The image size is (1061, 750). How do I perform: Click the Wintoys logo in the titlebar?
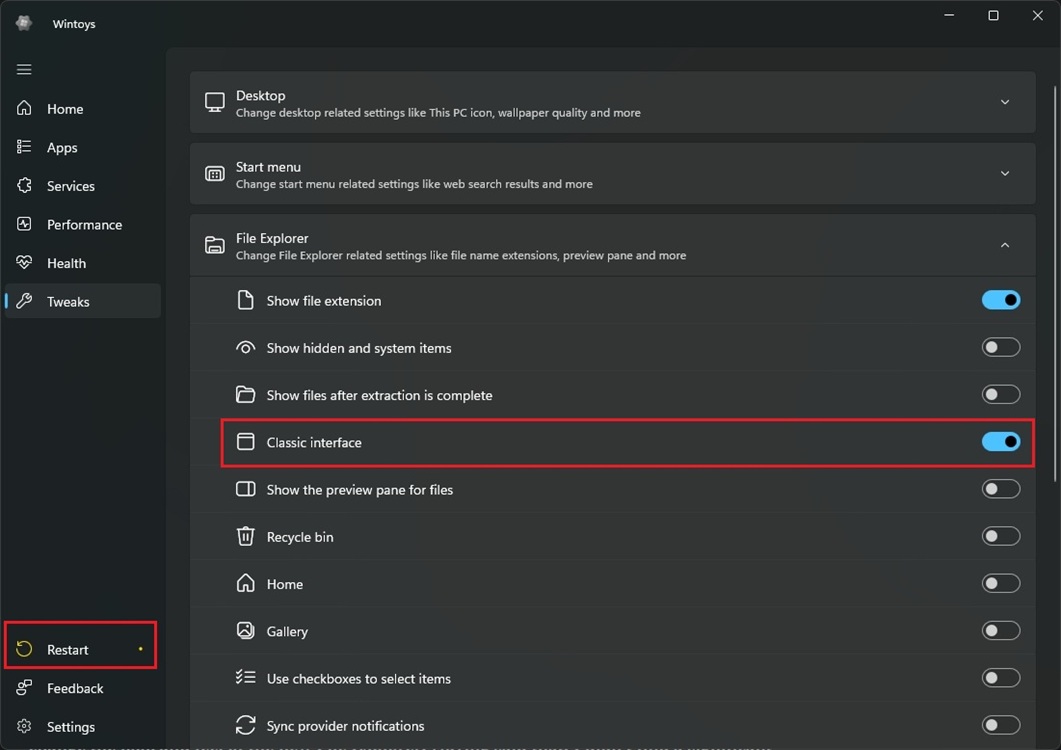coord(23,23)
